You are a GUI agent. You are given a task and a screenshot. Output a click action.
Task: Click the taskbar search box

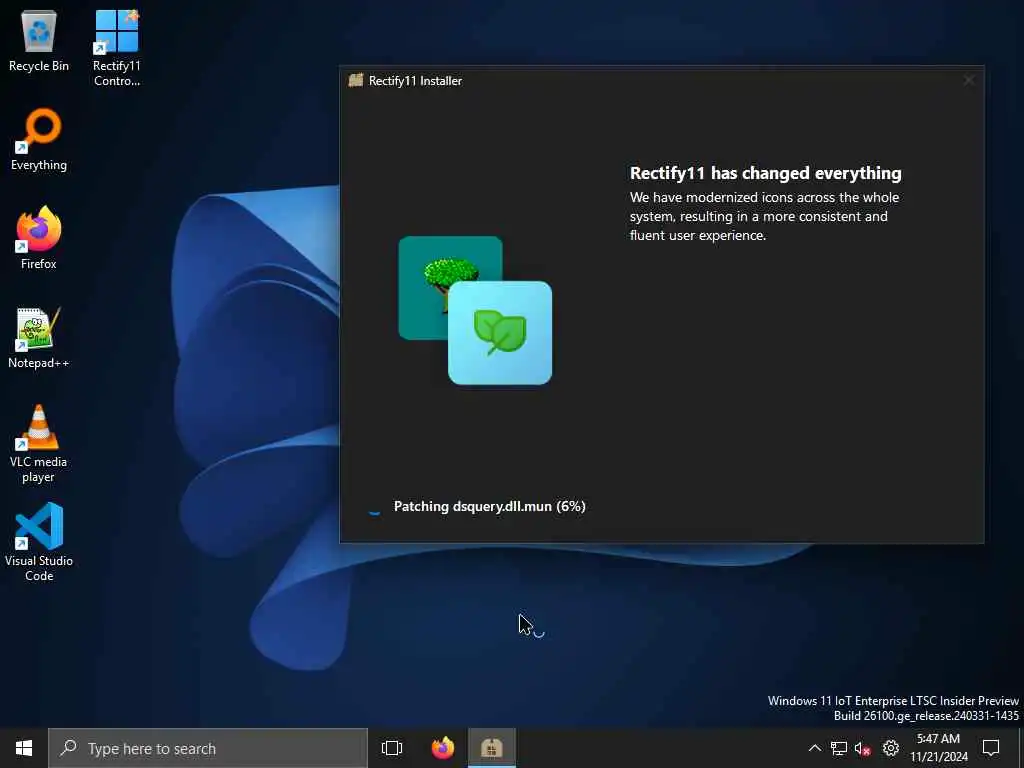(208, 748)
